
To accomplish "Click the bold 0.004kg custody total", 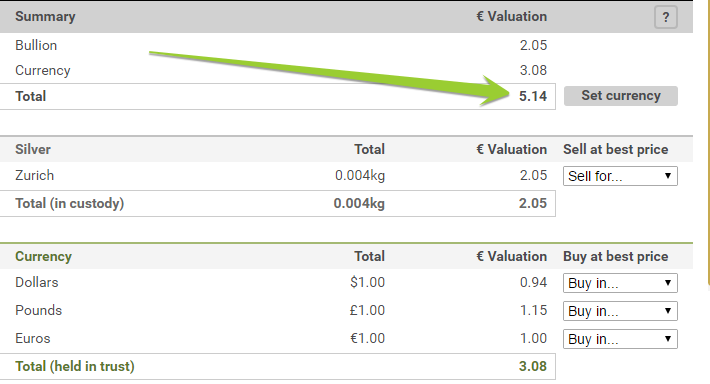I will [359, 203].
